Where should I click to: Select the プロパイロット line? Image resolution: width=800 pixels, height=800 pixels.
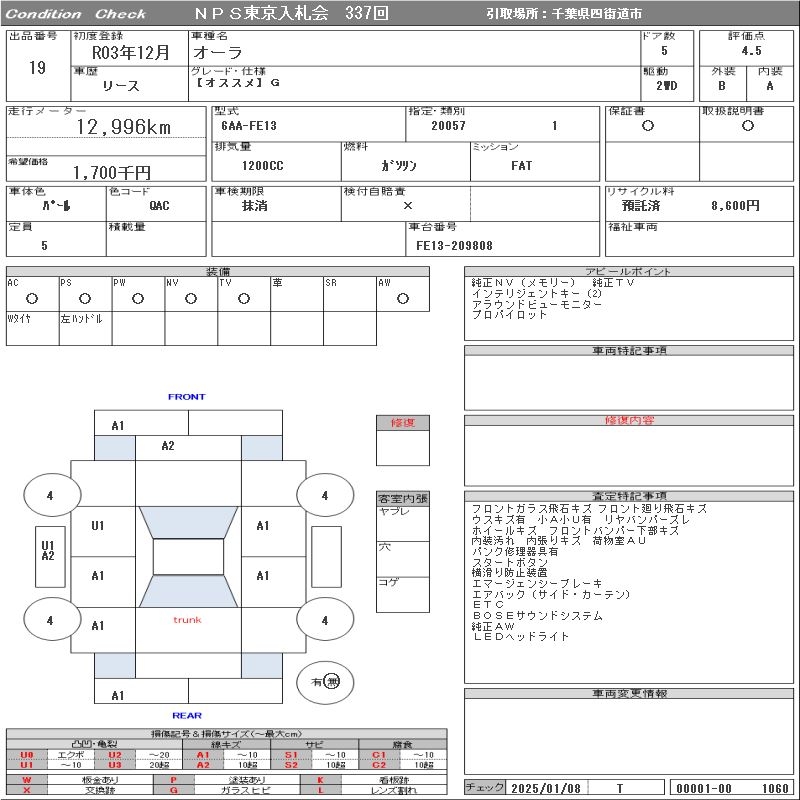click(x=509, y=315)
